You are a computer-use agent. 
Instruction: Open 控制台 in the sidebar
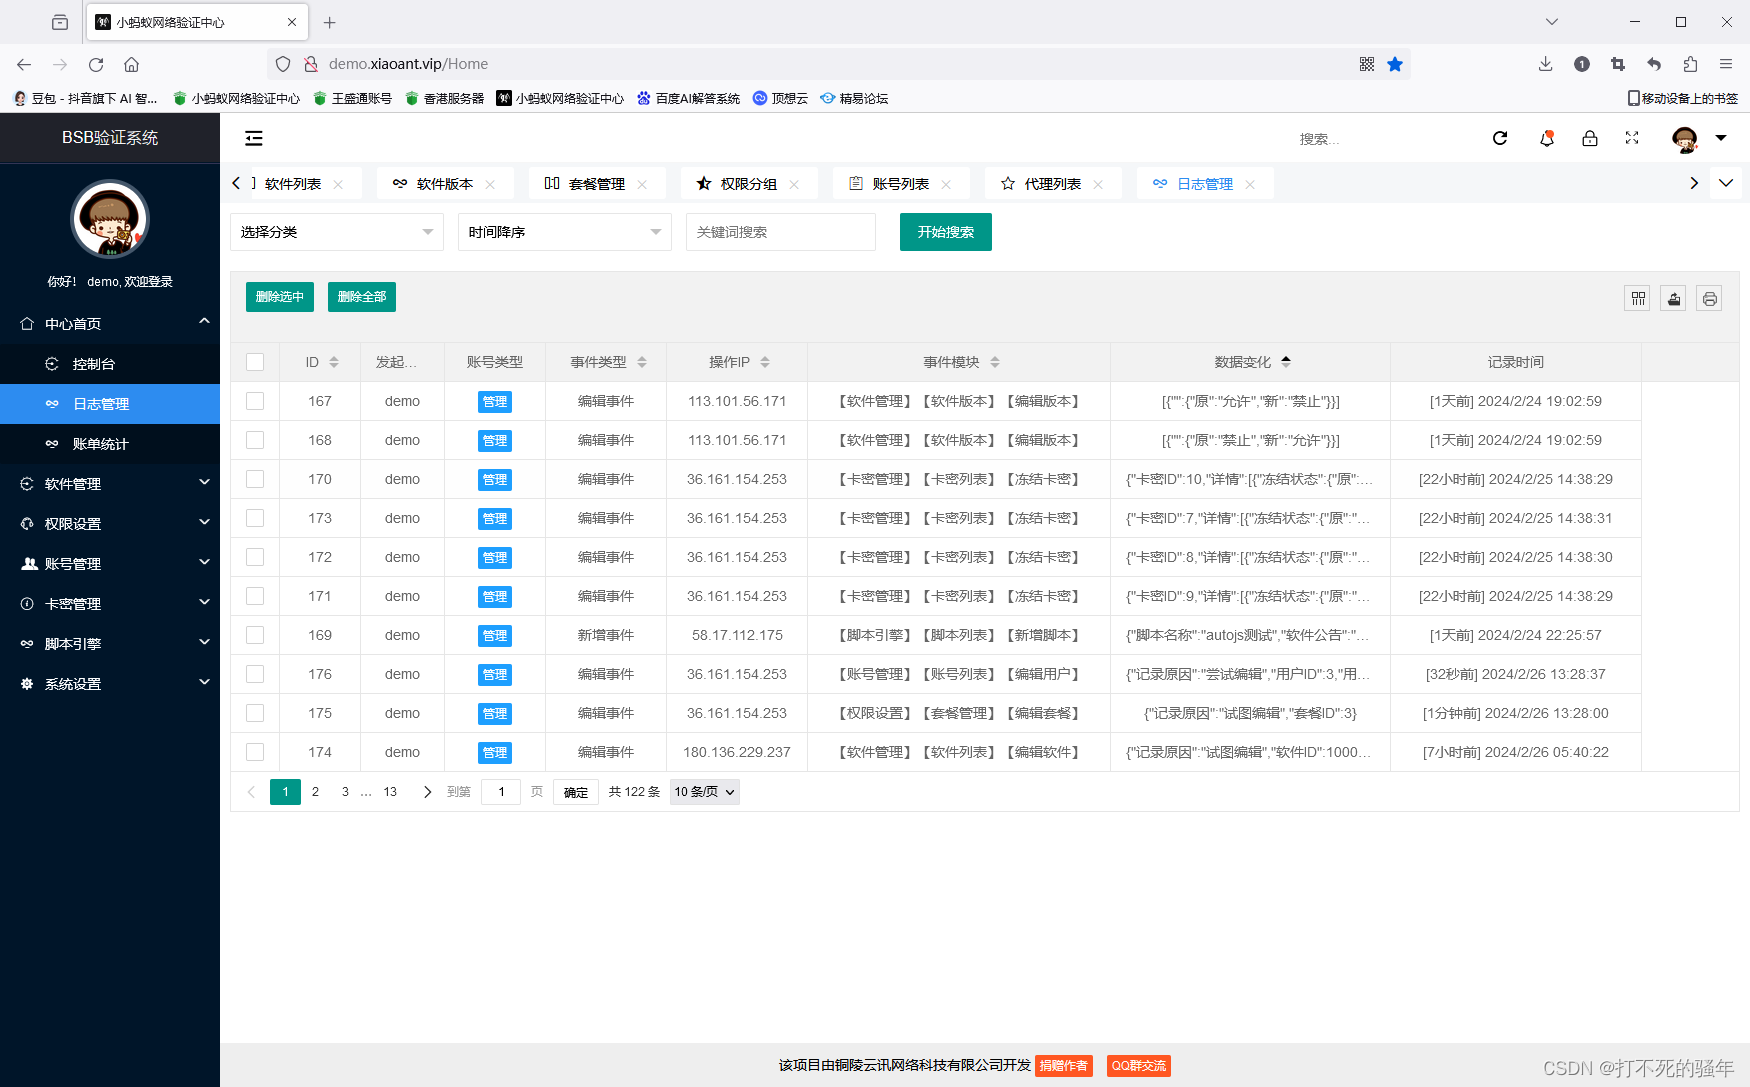pos(110,364)
